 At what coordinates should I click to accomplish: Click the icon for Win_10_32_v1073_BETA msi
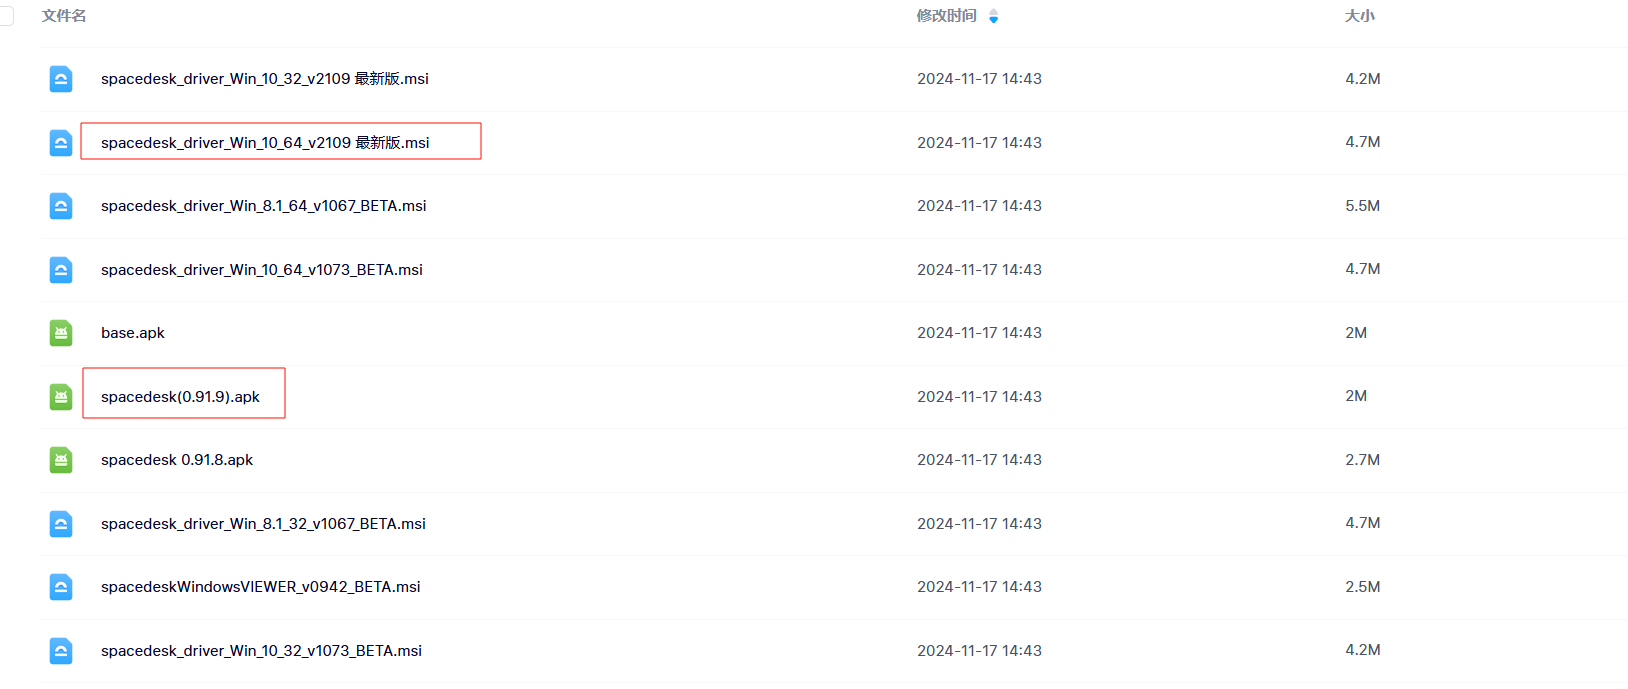click(x=61, y=651)
